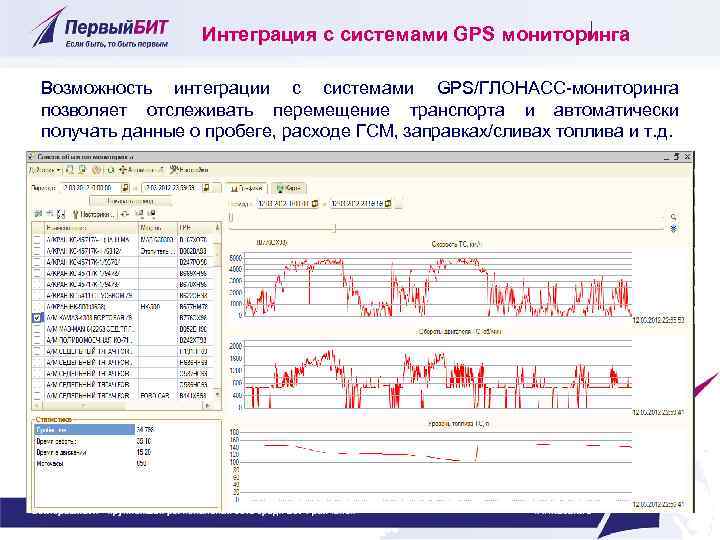Select the НК300 model cell
This screenshot has height=540, width=720.
tap(158, 307)
